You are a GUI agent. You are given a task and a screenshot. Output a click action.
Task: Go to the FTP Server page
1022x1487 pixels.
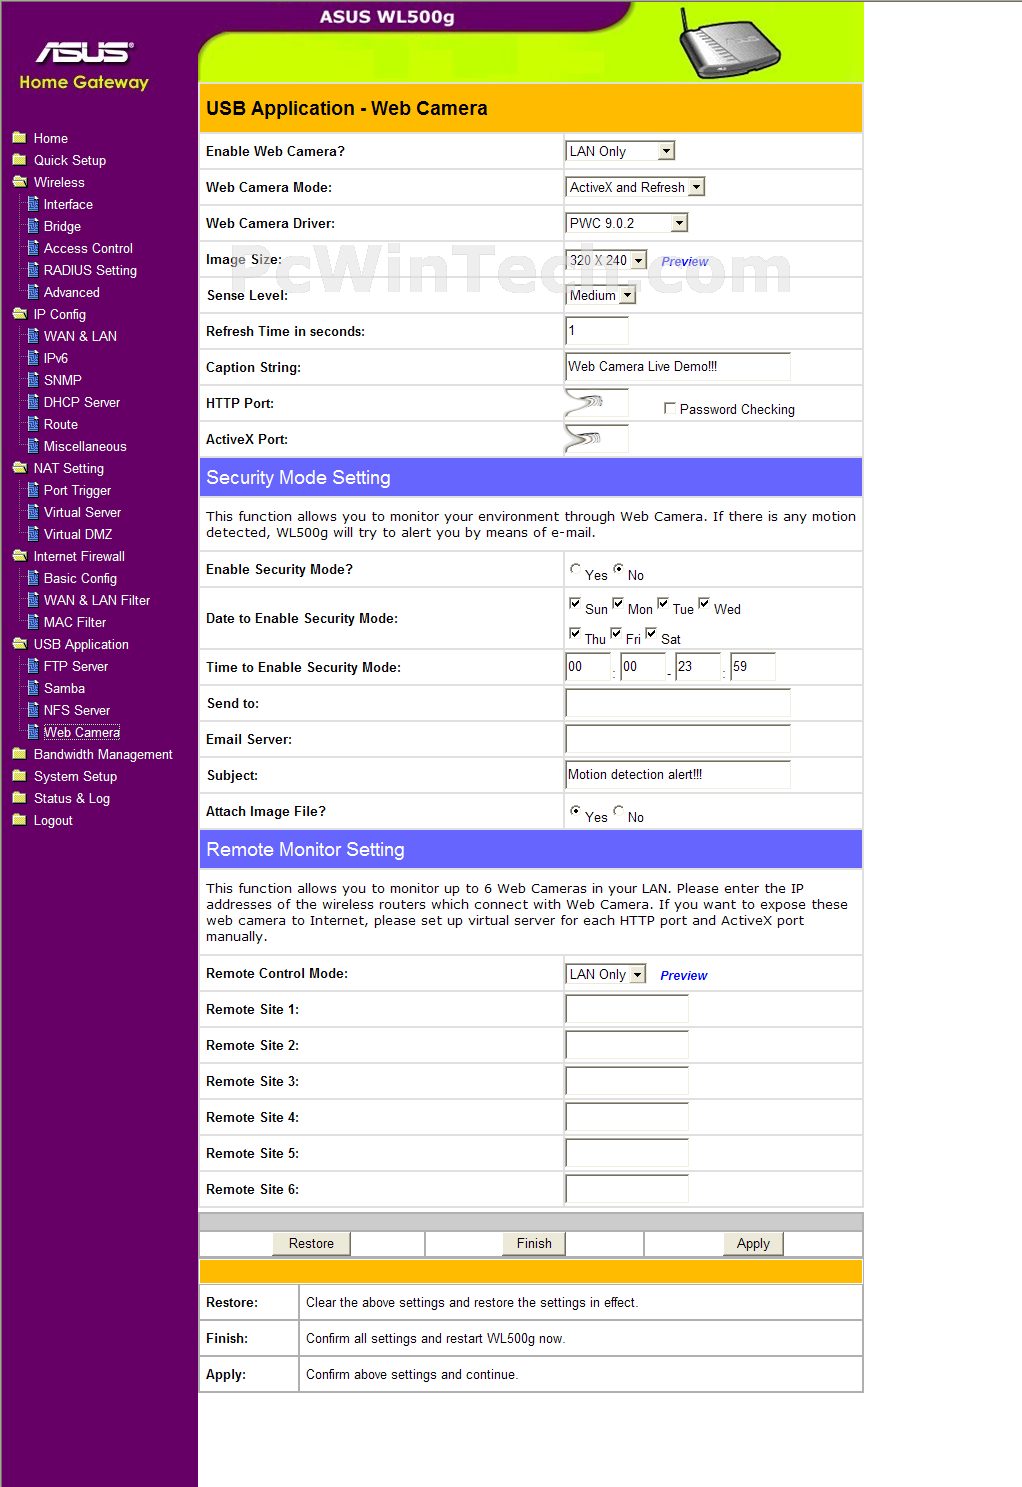76,666
